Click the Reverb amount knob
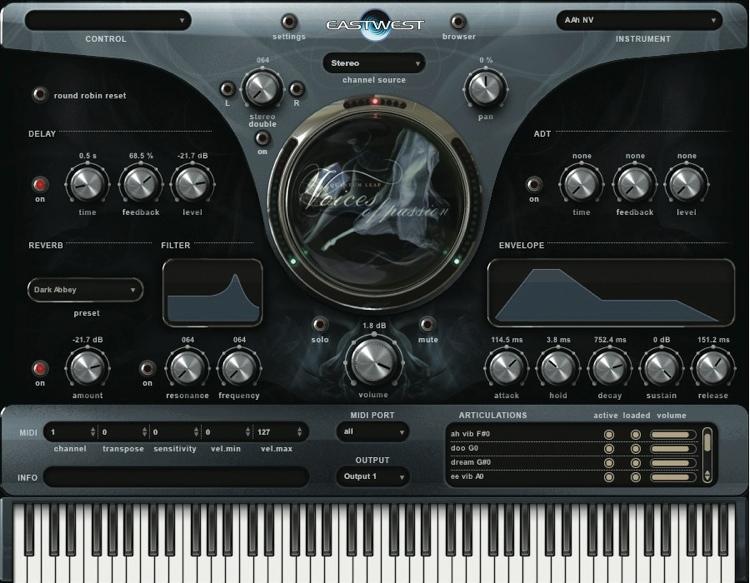The width and height of the screenshot is (750, 583). (x=88, y=368)
